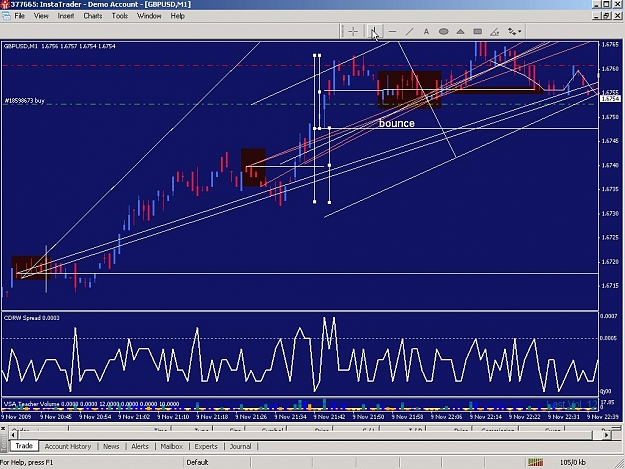
Task: Select the Rectangle shape tool
Action: pyautogui.click(x=478, y=31)
